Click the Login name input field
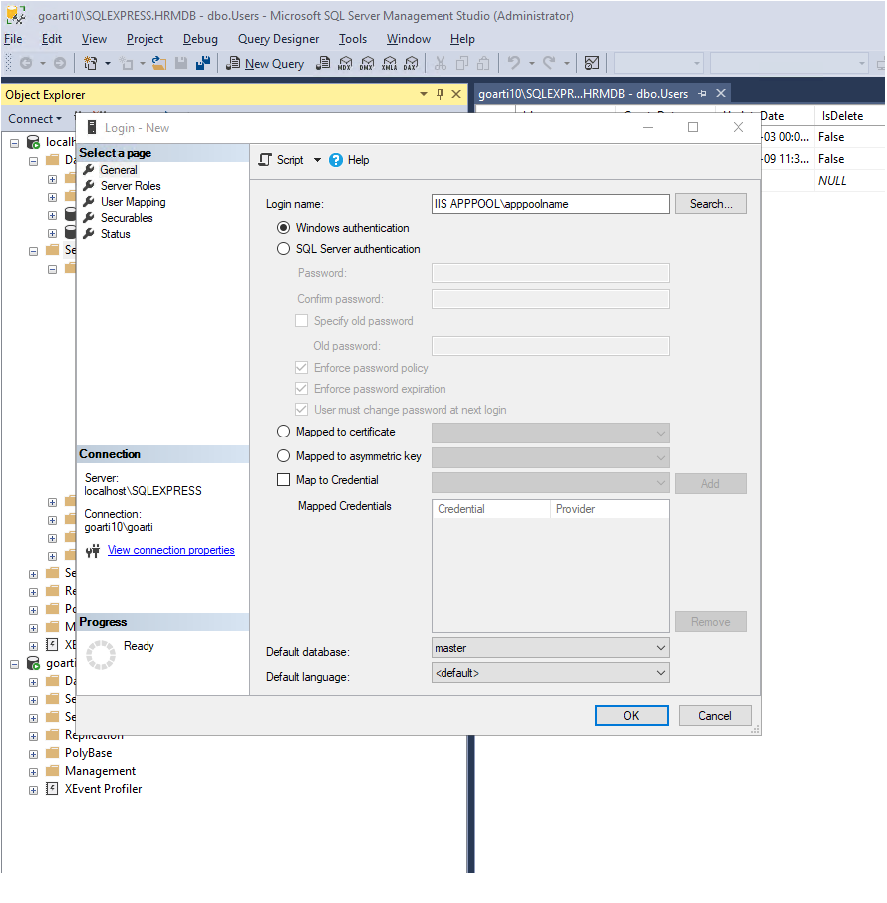This screenshot has width=887, height=903. [x=551, y=204]
